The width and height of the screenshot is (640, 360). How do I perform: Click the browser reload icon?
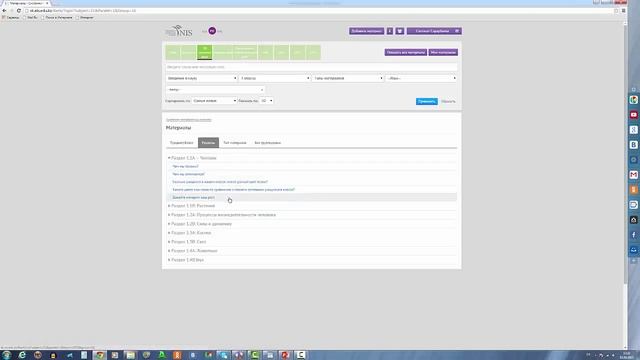point(19,11)
